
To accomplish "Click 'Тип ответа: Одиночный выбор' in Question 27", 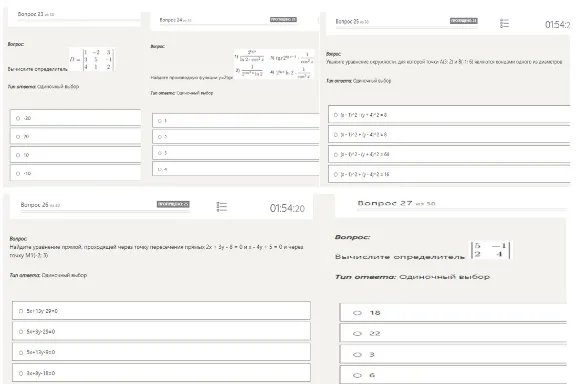I will pos(412,277).
